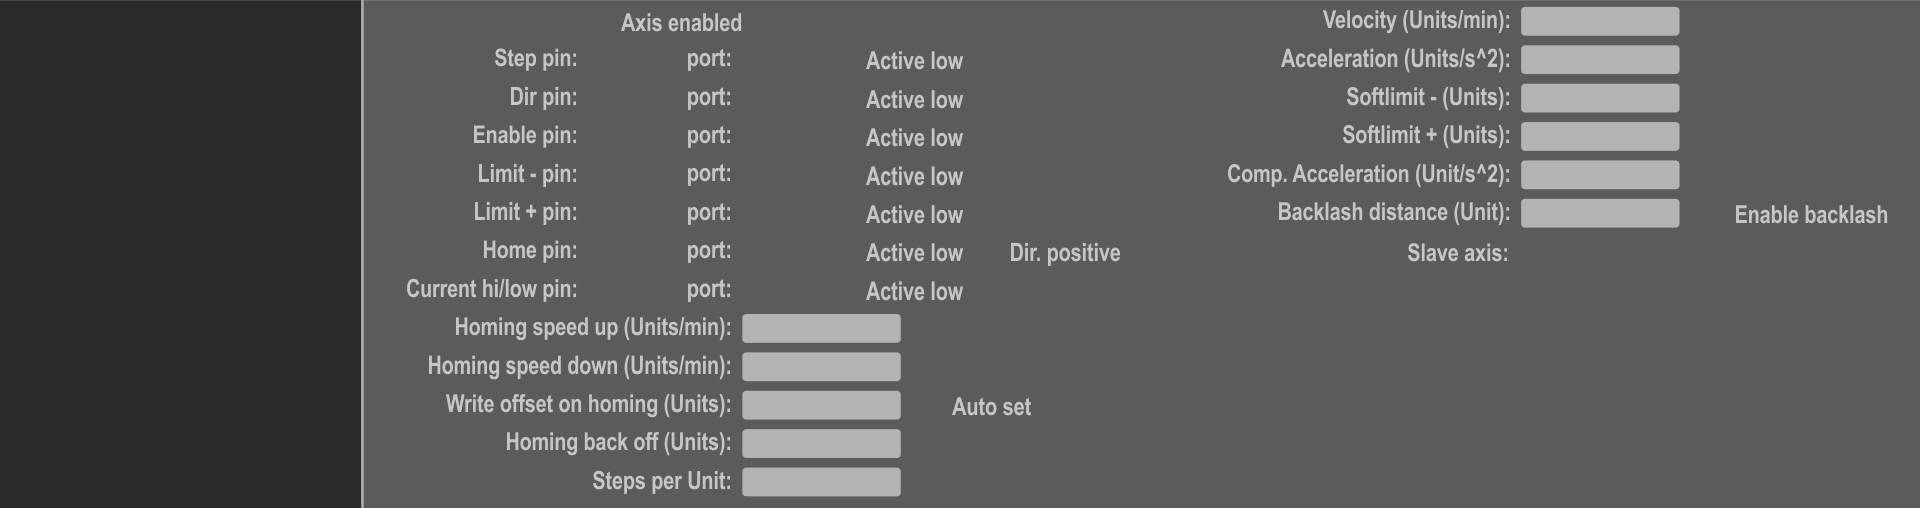Focus the Softlimit + (Units) field
This screenshot has width=1920, height=508.
click(1599, 136)
